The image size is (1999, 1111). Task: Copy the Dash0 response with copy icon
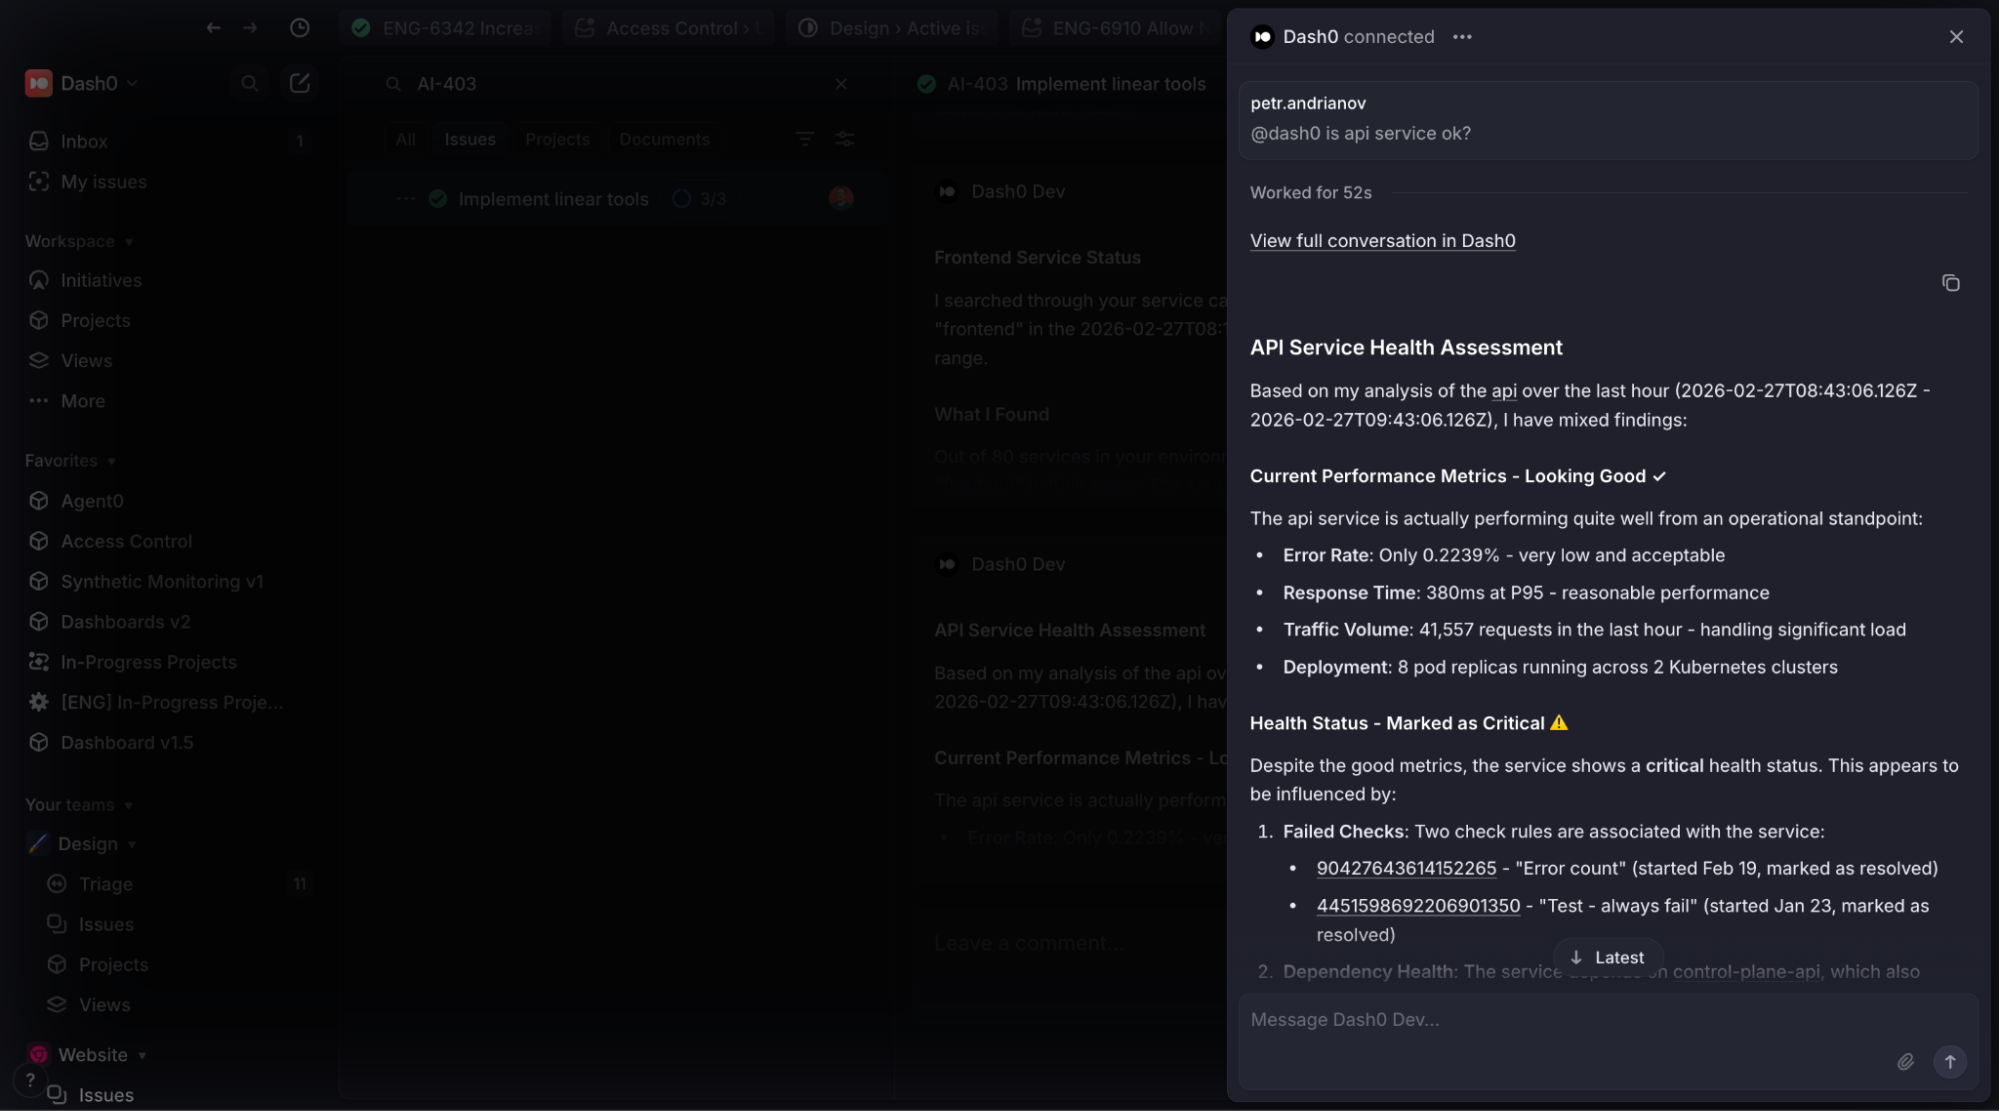(1950, 283)
